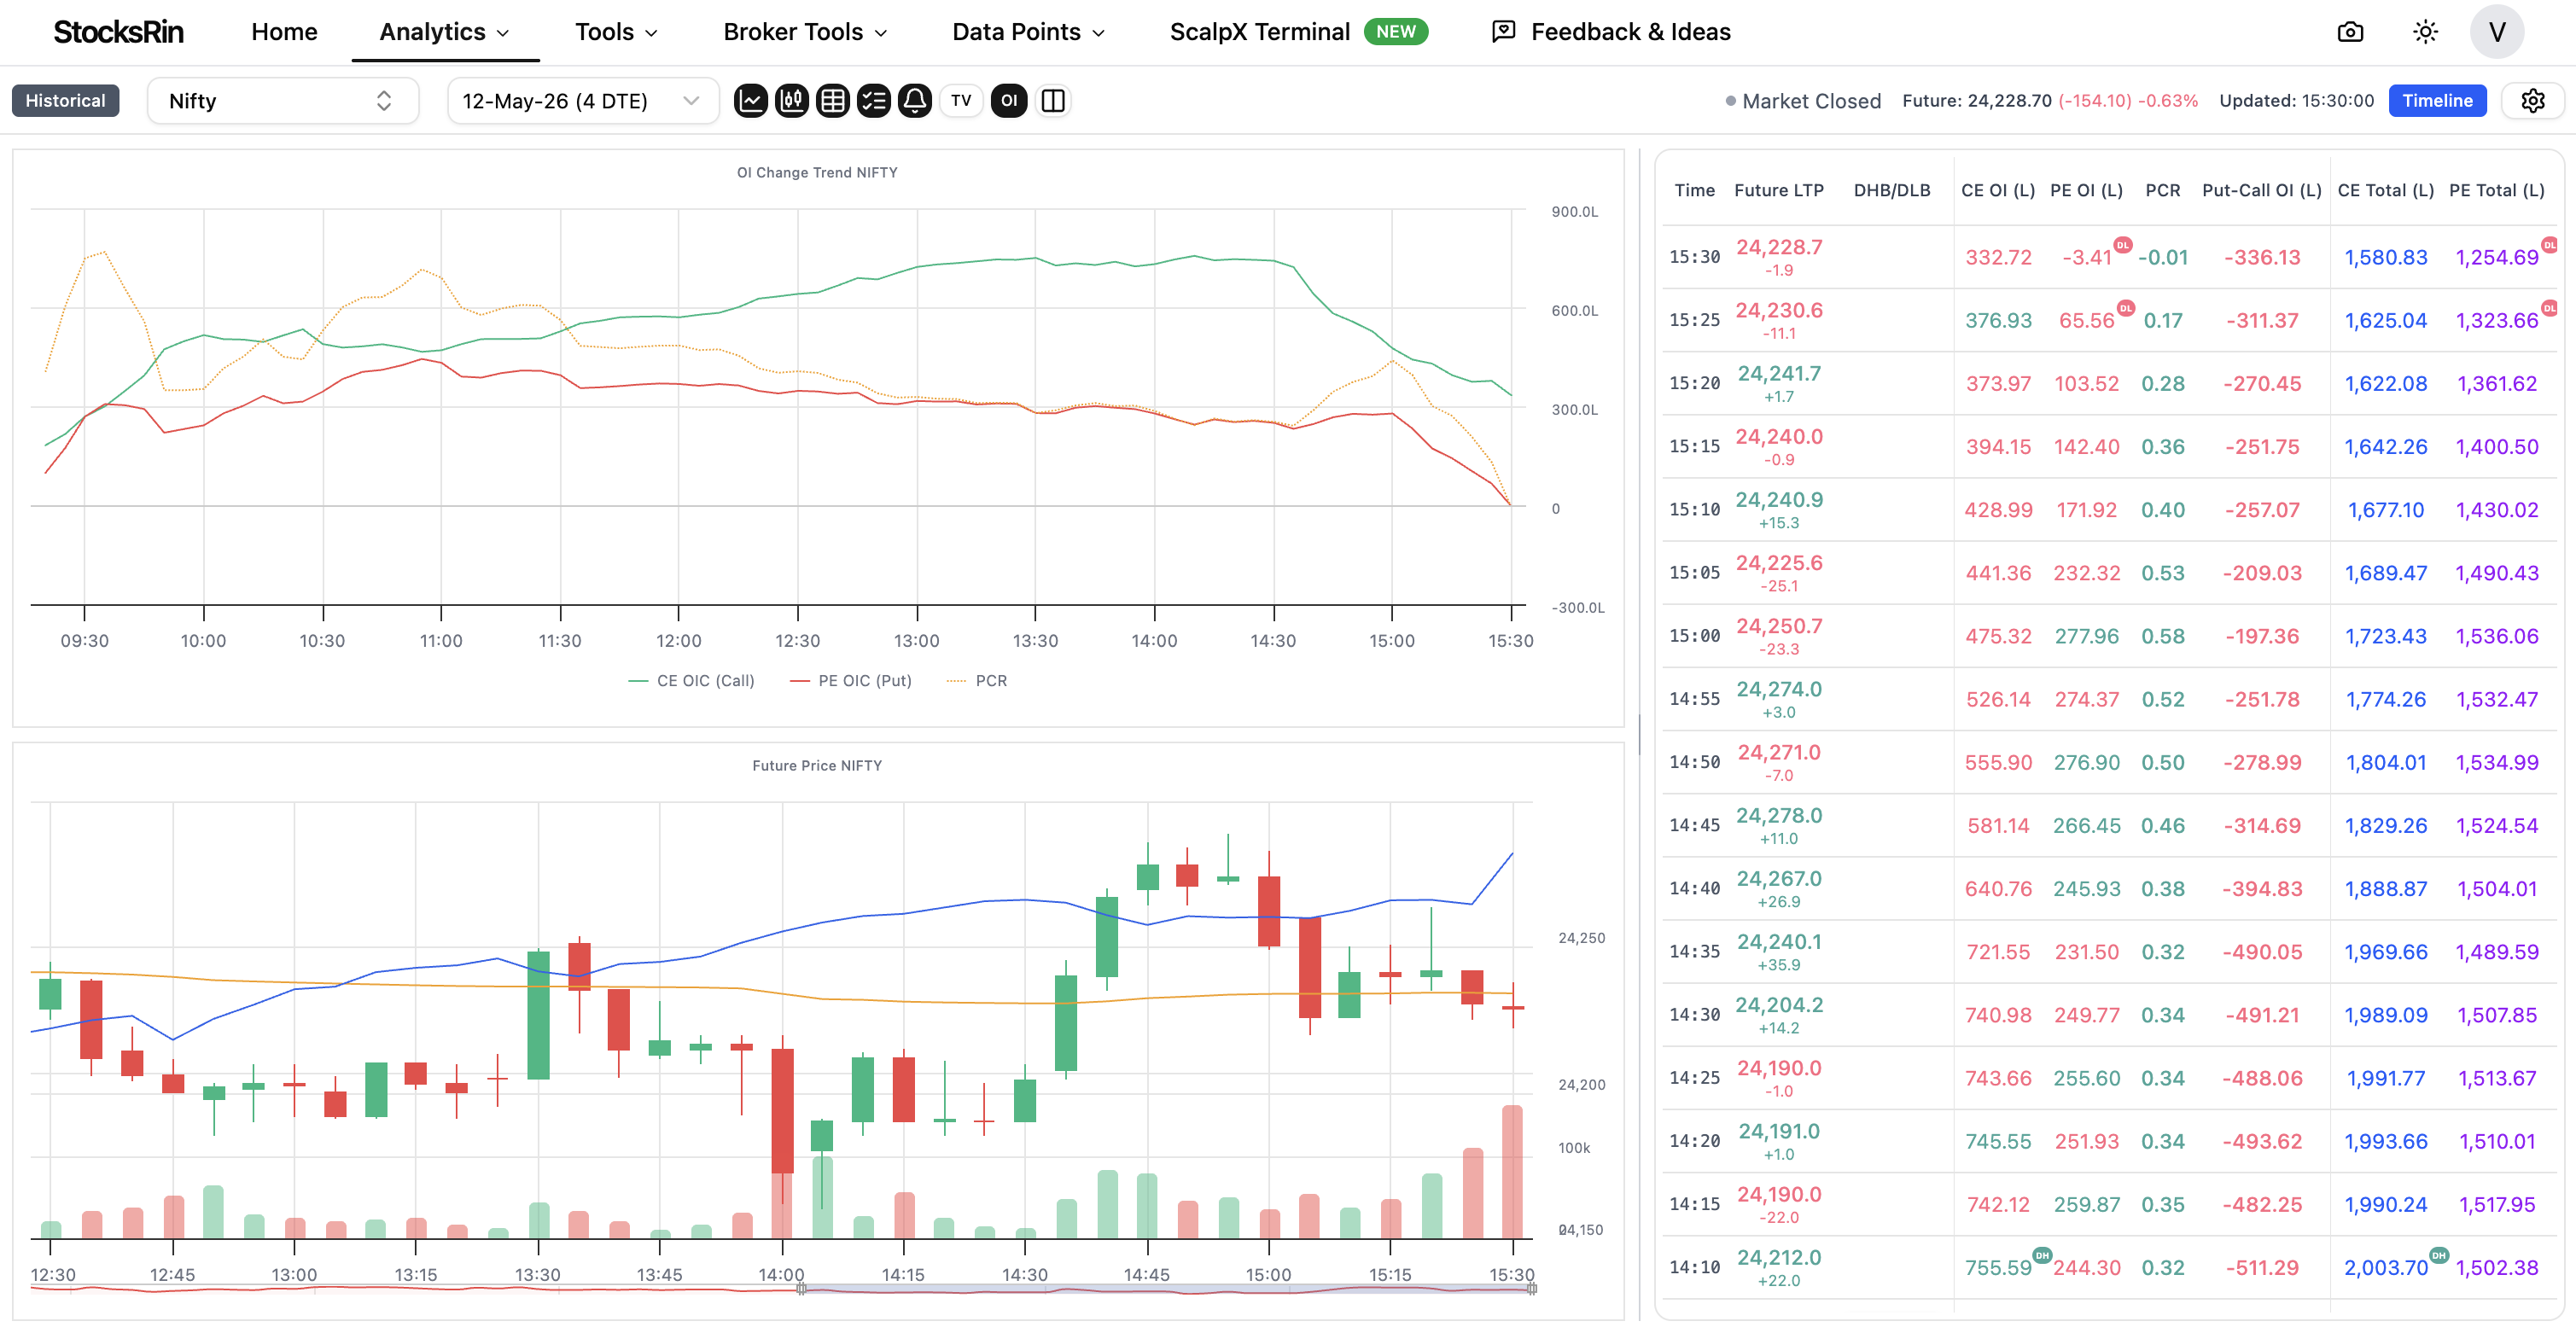This screenshot has width=2576, height=1333.
Task: Open settings gear next to Timeline
Action: pyautogui.click(x=2532, y=101)
